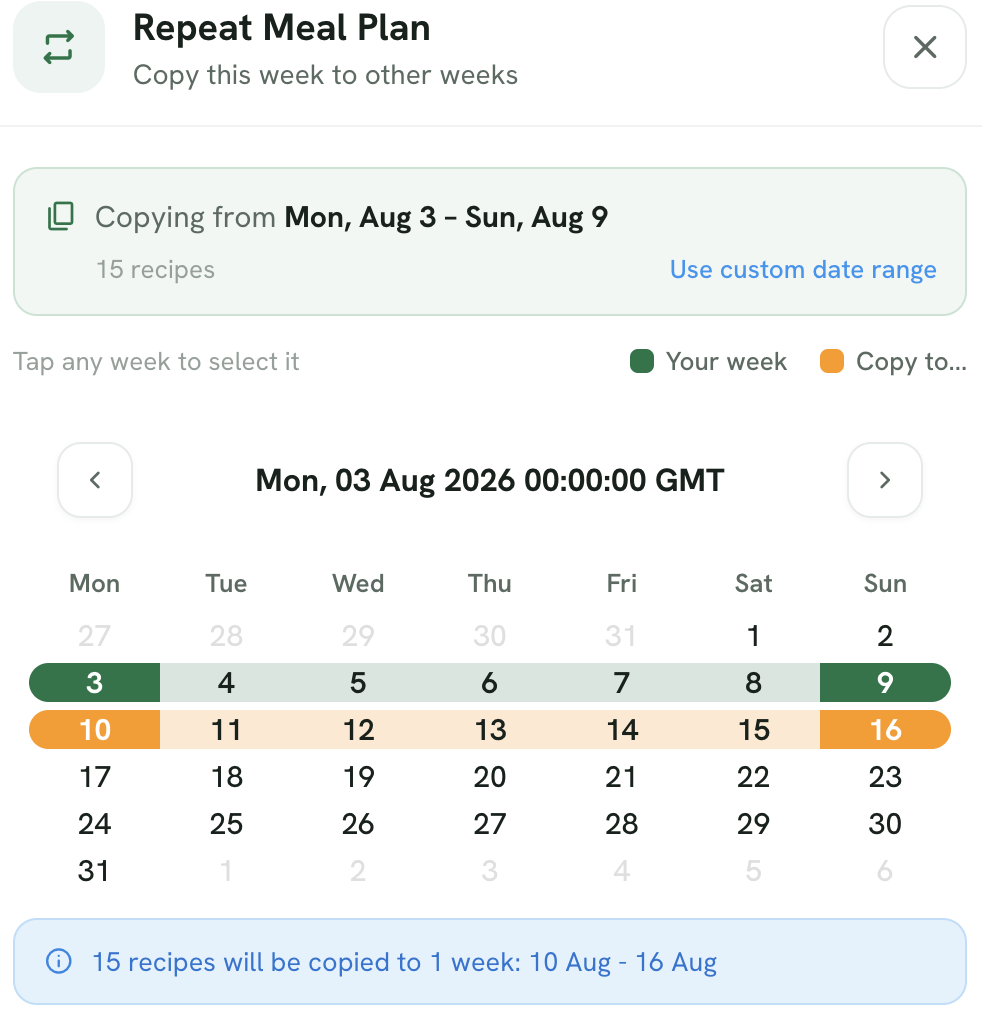This screenshot has width=982, height=1012.
Task: Select day 31 in the last row
Action: click(95, 871)
